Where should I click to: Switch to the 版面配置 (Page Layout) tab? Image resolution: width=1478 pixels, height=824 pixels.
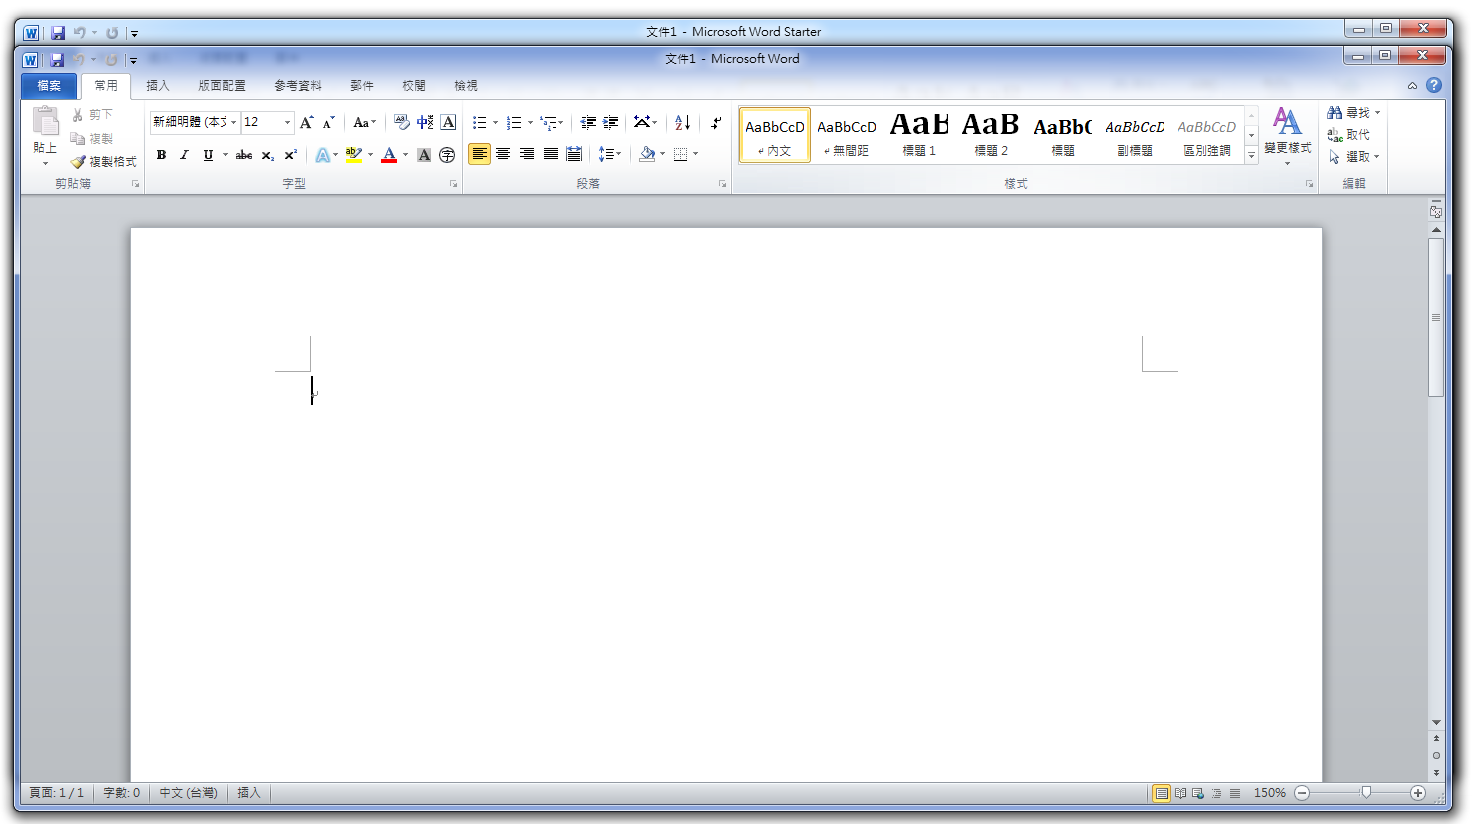222,86
